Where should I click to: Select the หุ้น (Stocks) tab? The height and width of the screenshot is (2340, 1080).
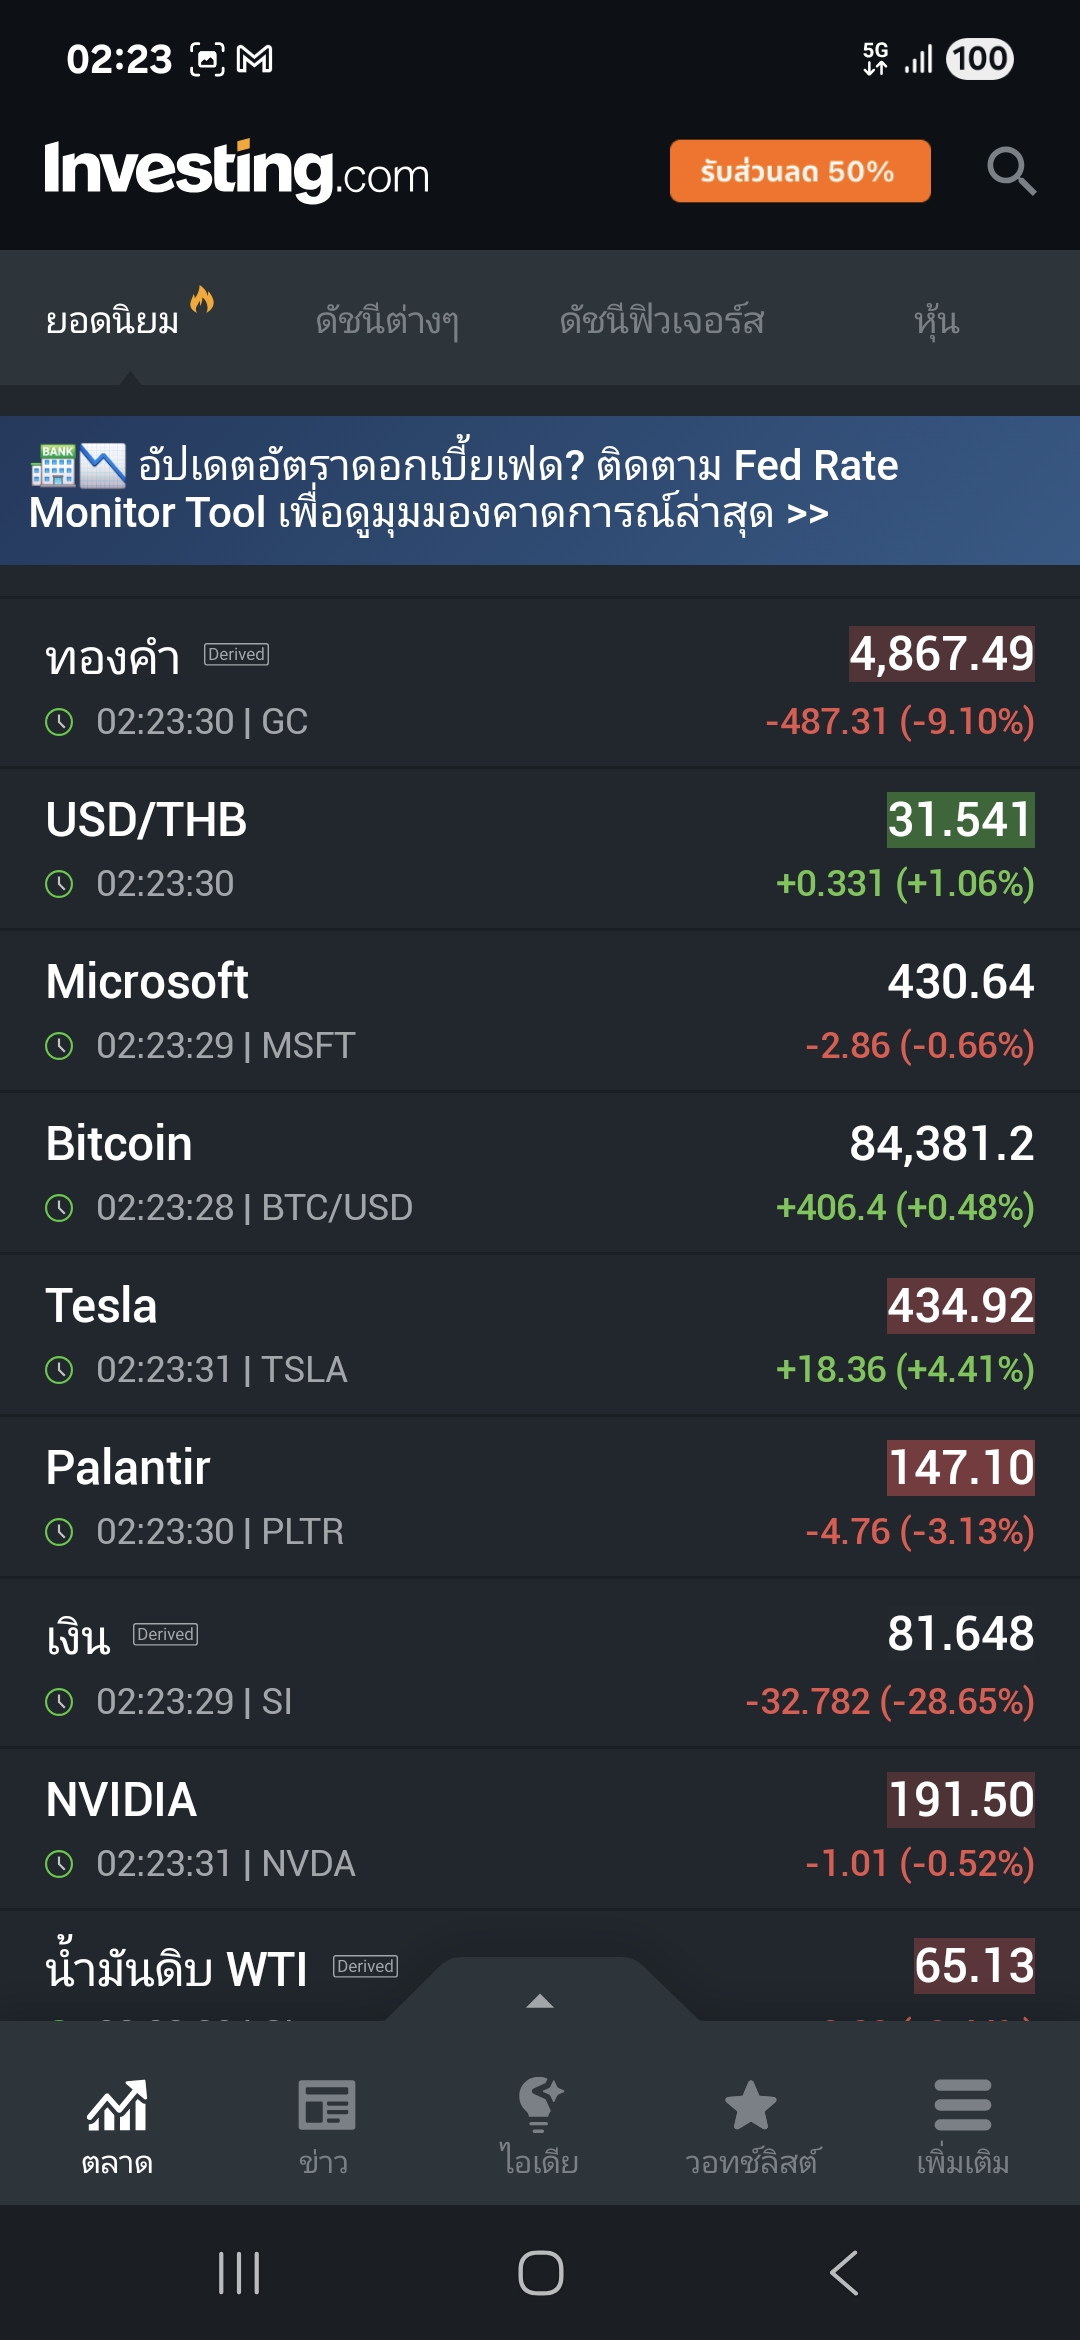[936, 321]
